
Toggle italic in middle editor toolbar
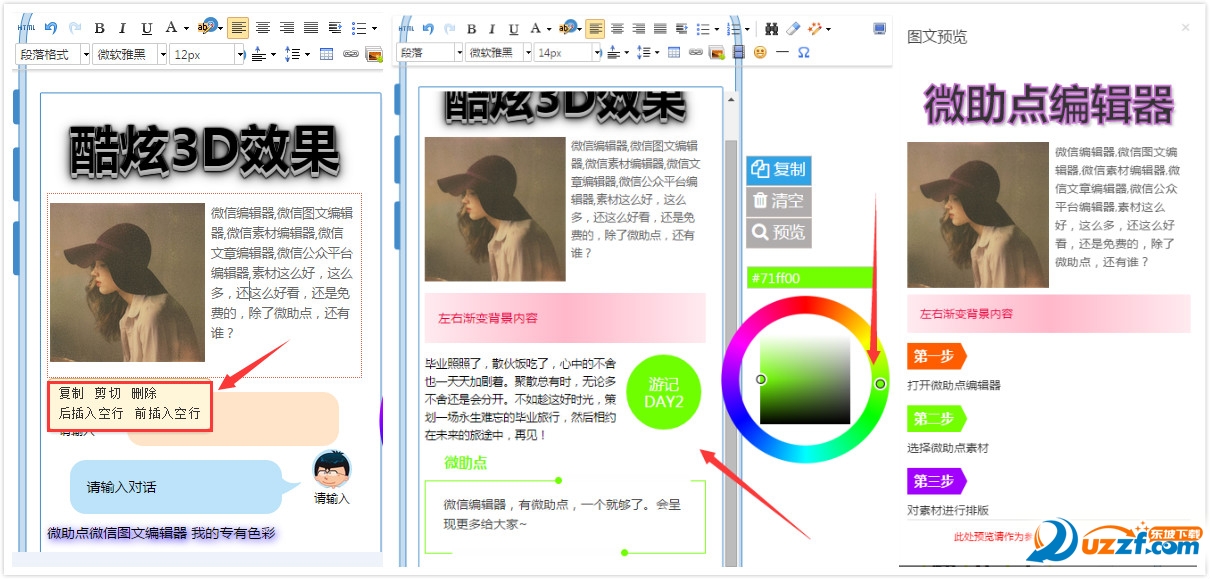click(x=493, y=28)
